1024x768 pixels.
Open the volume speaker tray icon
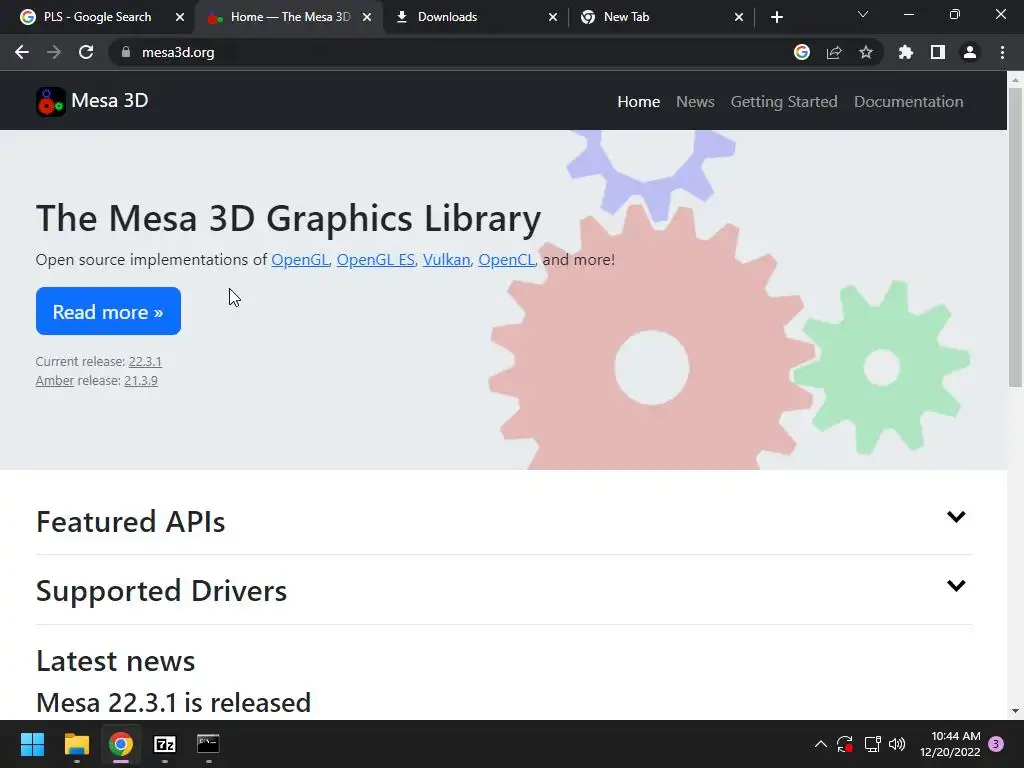pos(897,744)
